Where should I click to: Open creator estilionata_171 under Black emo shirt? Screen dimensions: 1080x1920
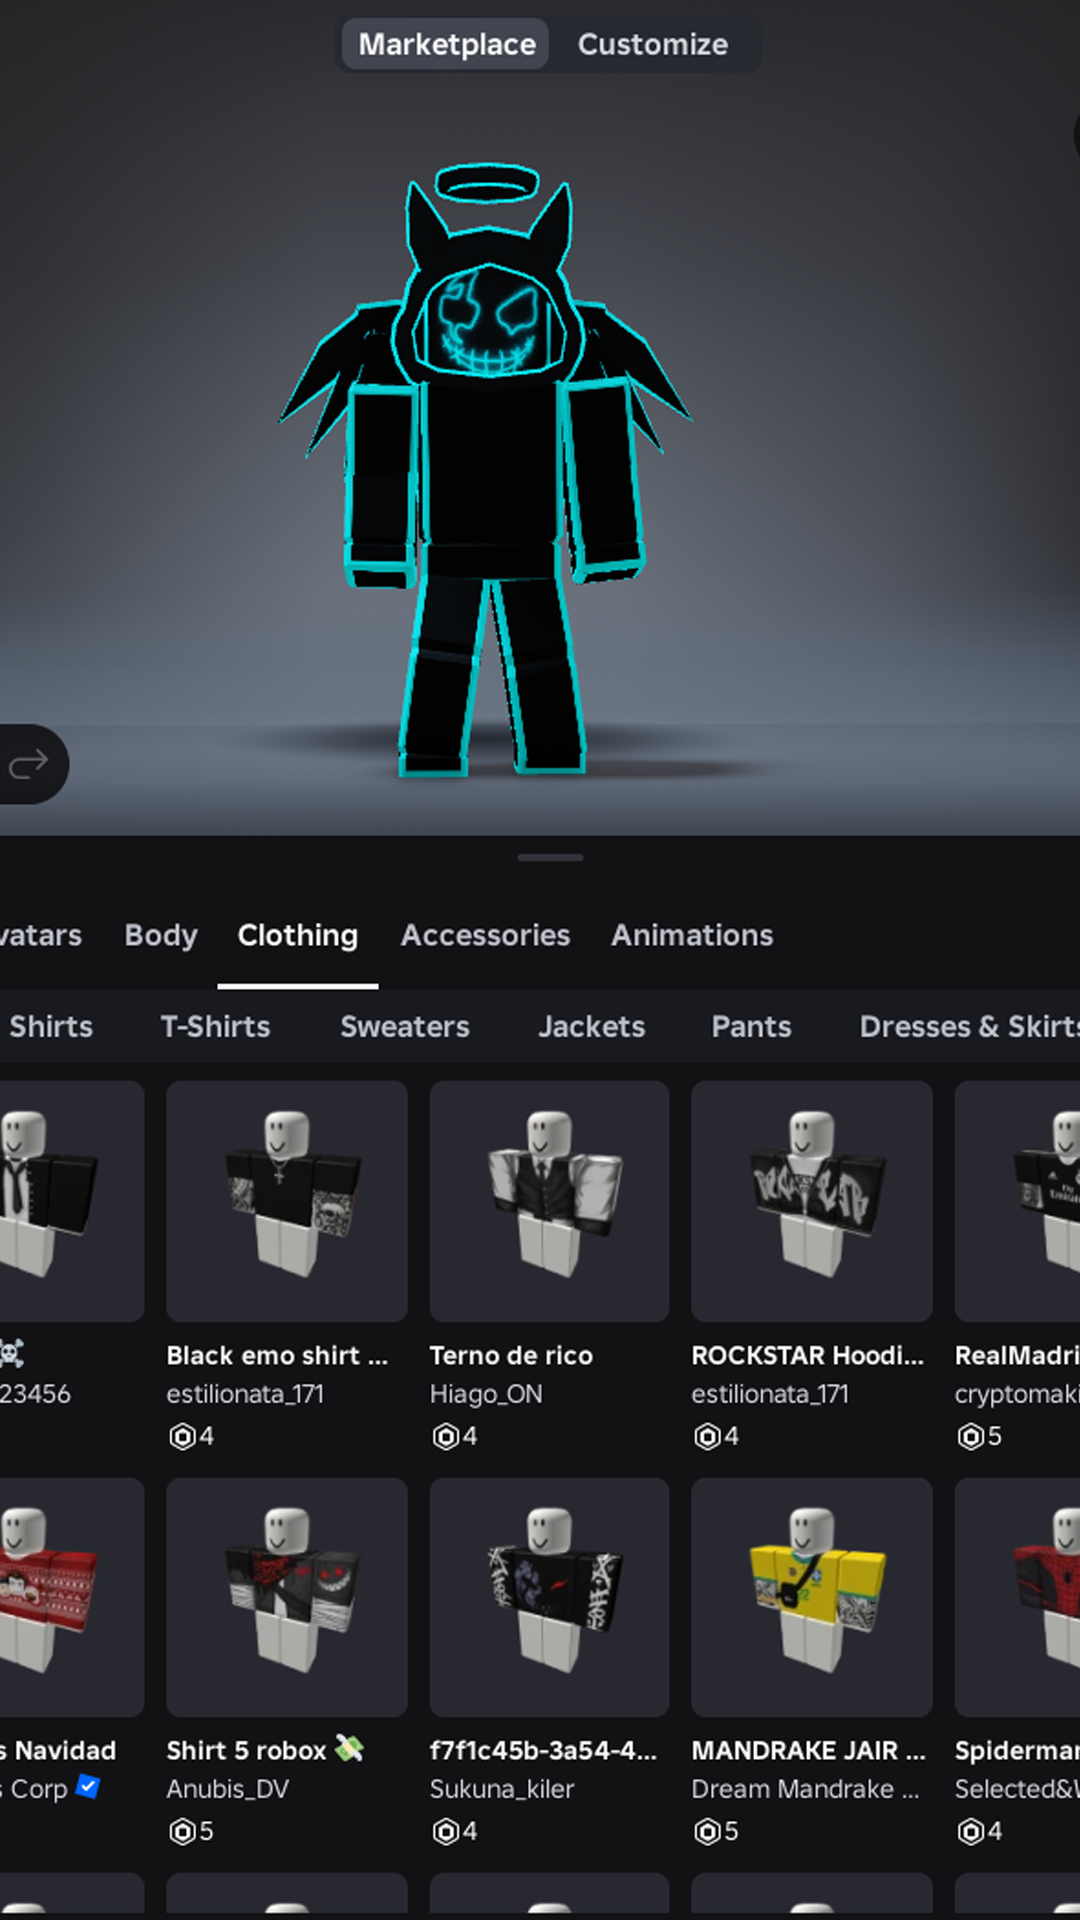[x=245, y=1394]
